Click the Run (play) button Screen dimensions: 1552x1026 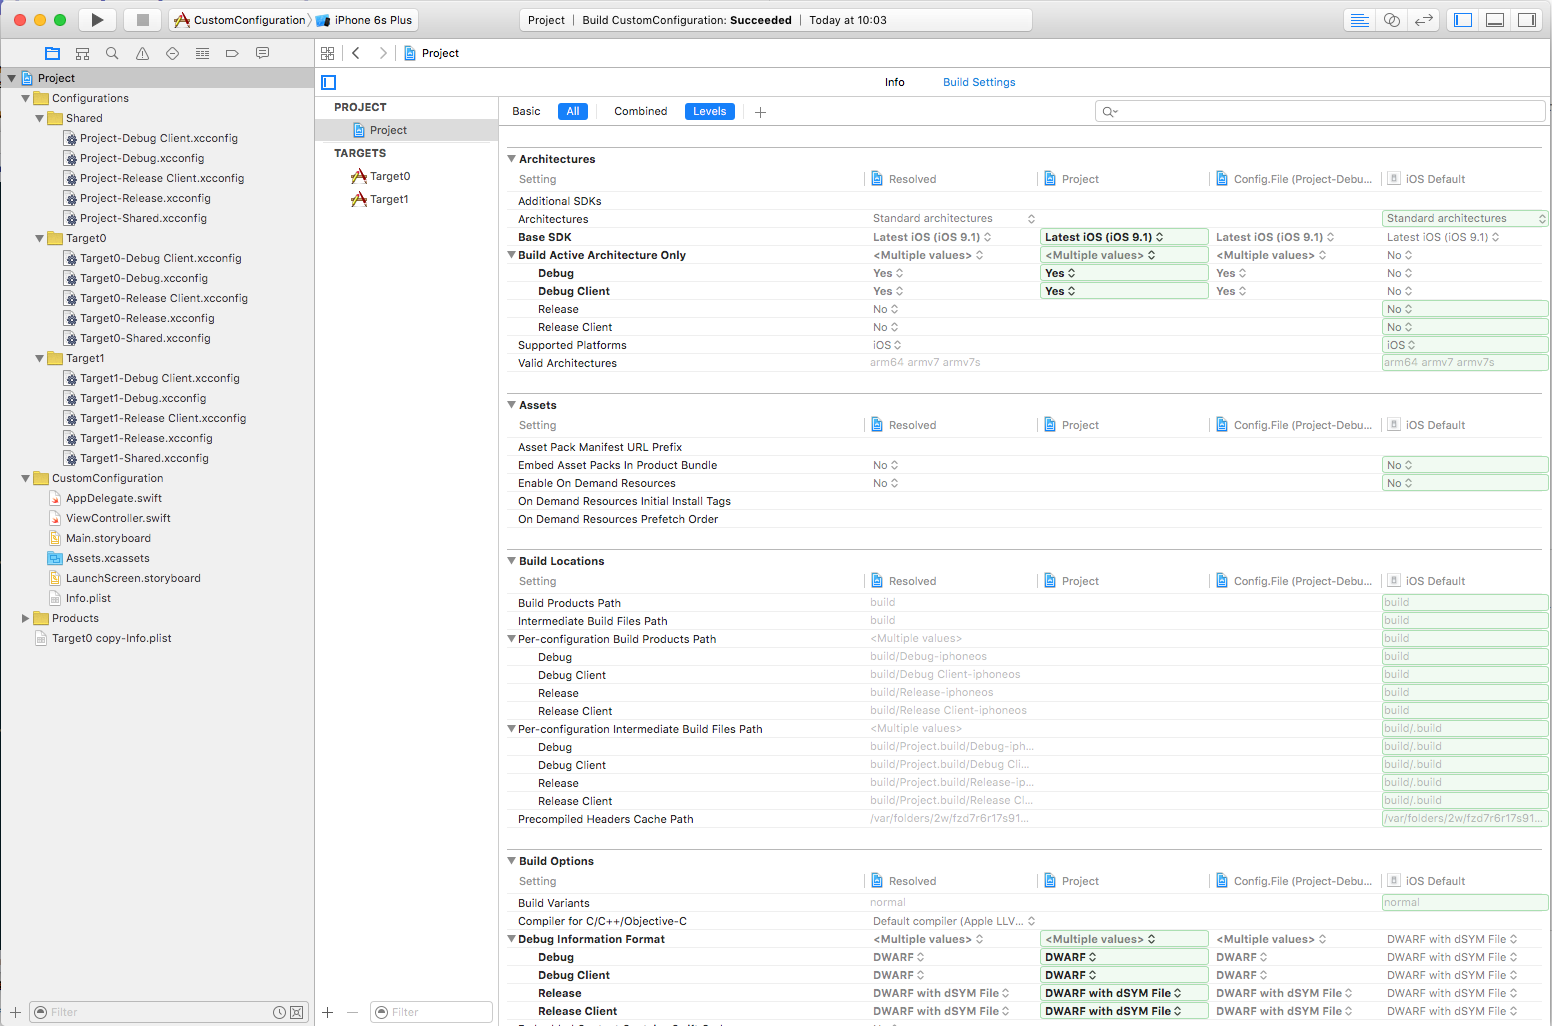pos(97,20)
